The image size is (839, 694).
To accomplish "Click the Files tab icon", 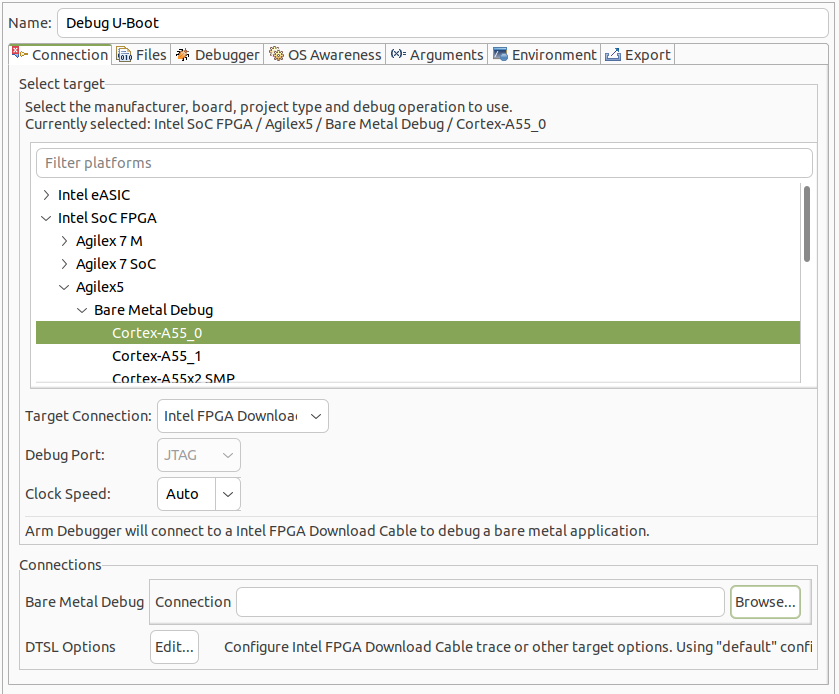I will click(123, 55).
